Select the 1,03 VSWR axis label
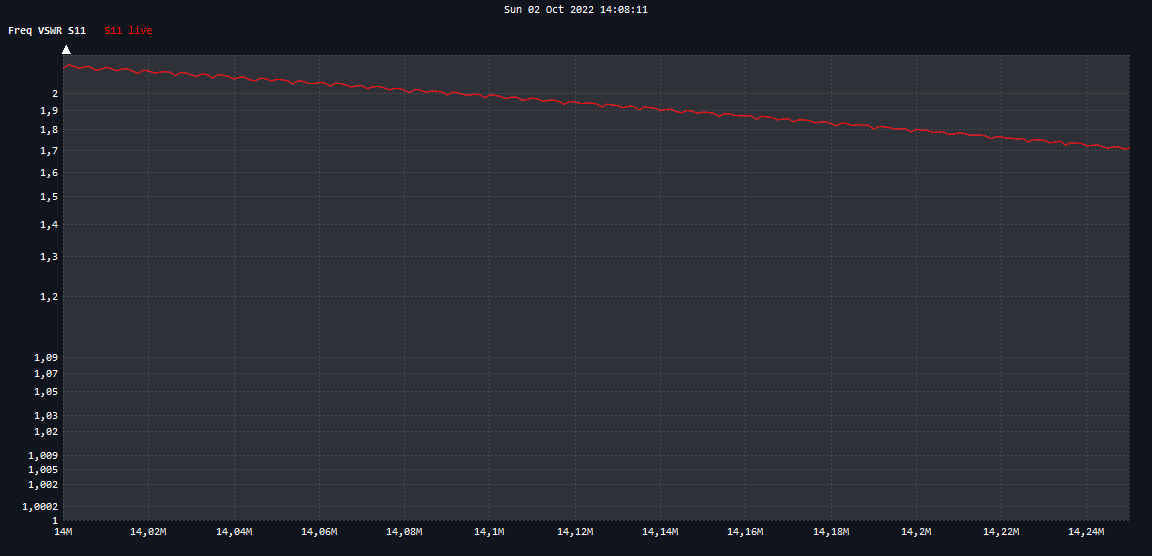Image resolution: width=1152 pixels, height=556 pixels. (x=46, y=416)
